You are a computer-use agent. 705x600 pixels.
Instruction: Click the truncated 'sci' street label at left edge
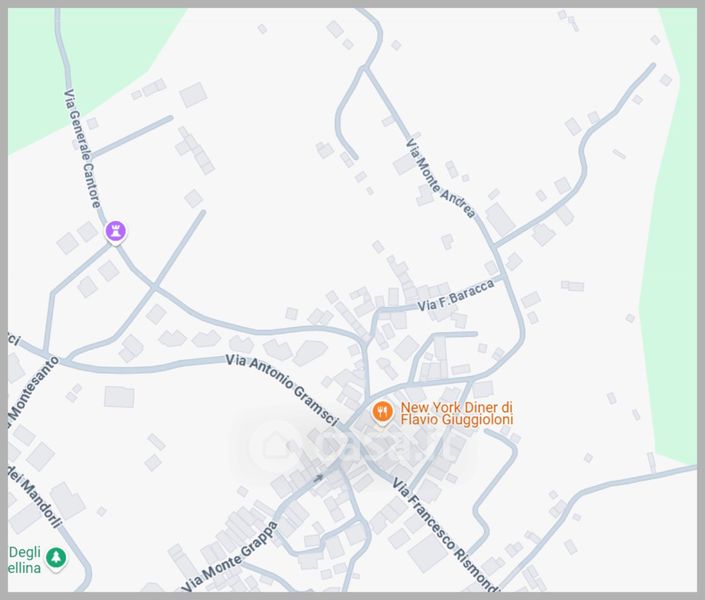pyautogui.click(x=14, y=340)
